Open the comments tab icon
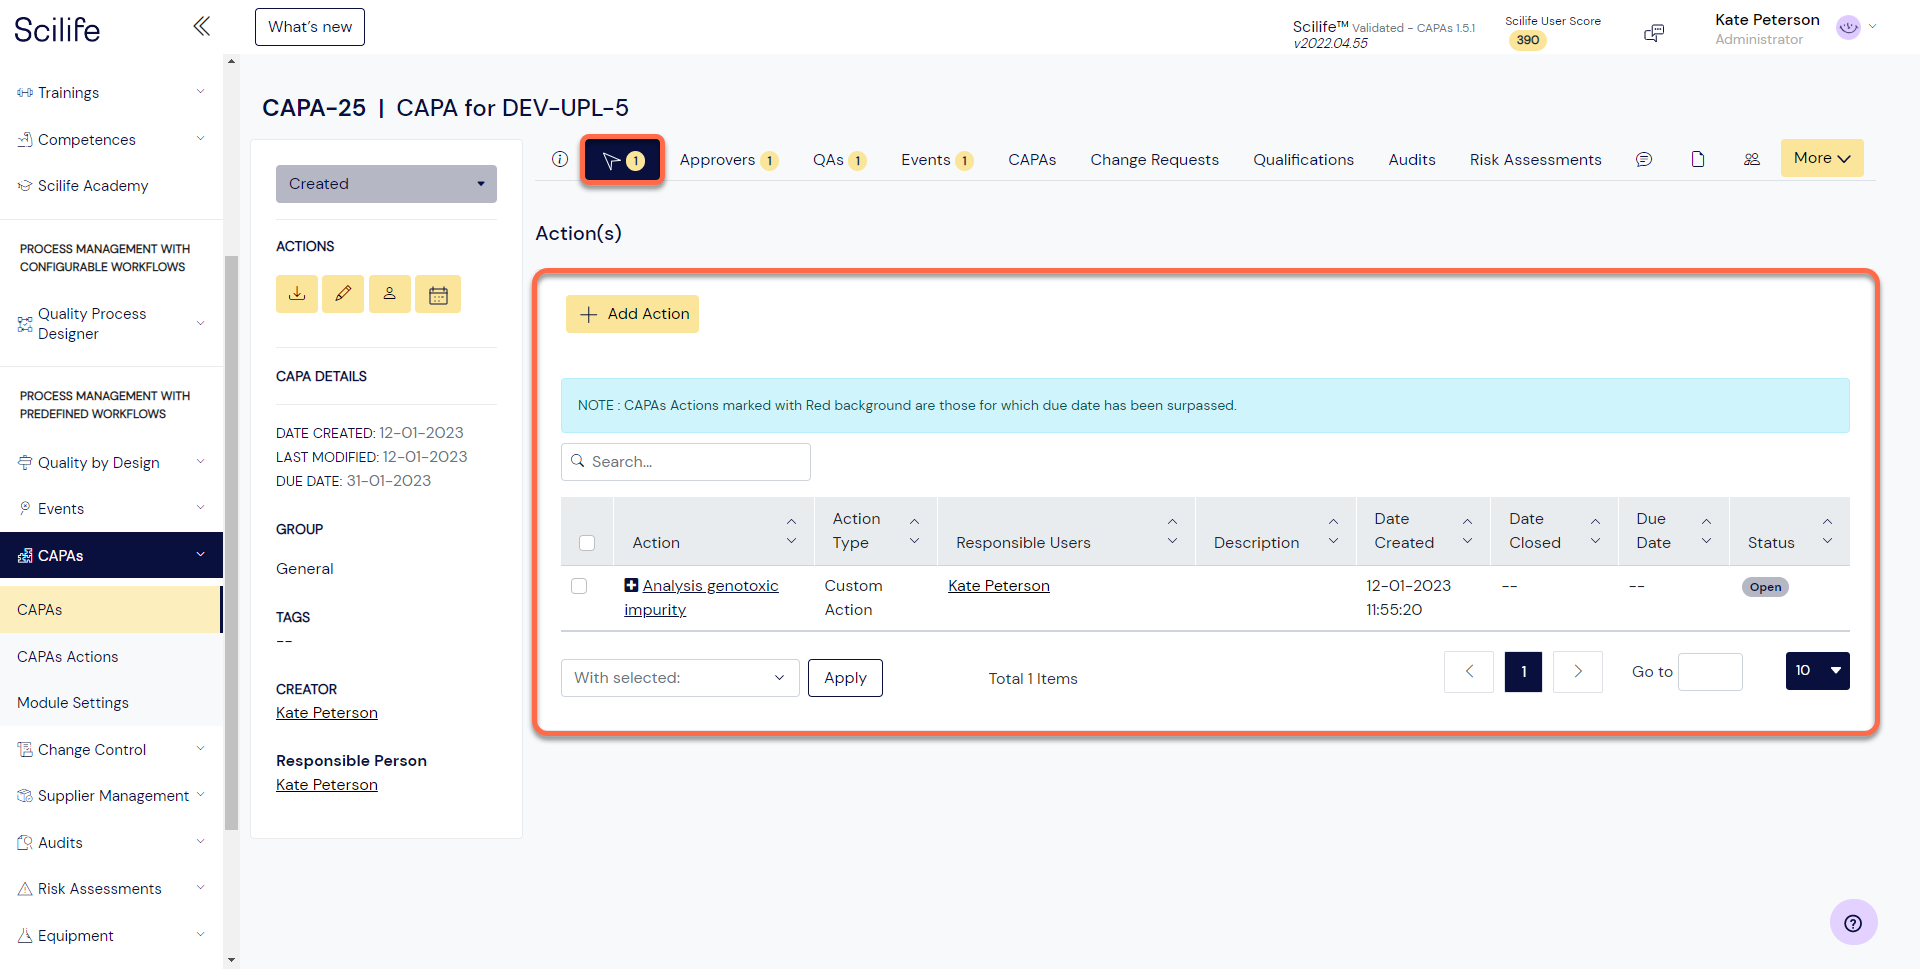 point(1644,159)
